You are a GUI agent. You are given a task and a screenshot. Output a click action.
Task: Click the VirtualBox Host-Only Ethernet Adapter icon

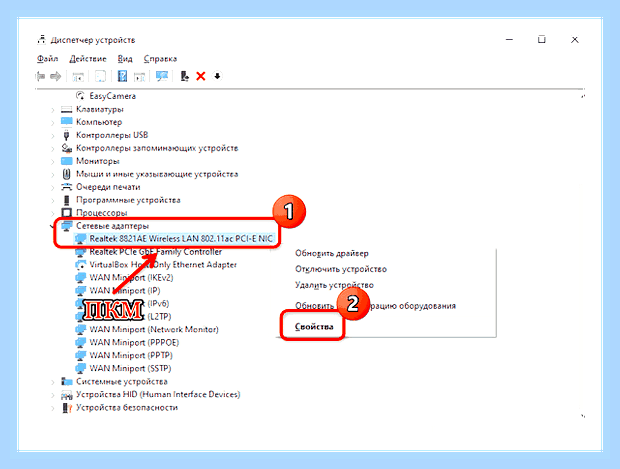pyautogui.click(x=81, y=265)
